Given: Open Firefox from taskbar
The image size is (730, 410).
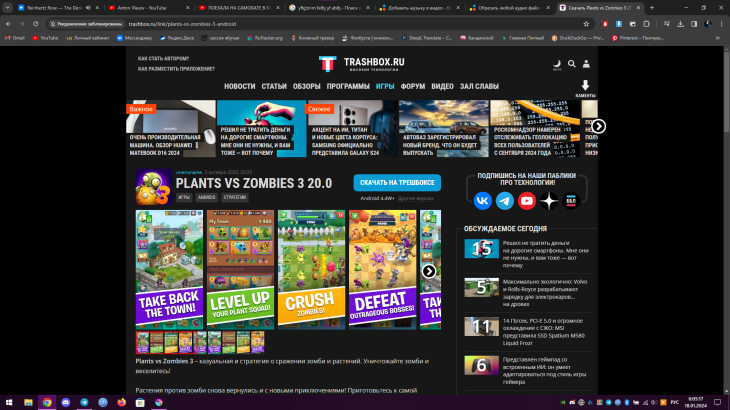Looking at the screenshot, I should [x=122, y=403].
